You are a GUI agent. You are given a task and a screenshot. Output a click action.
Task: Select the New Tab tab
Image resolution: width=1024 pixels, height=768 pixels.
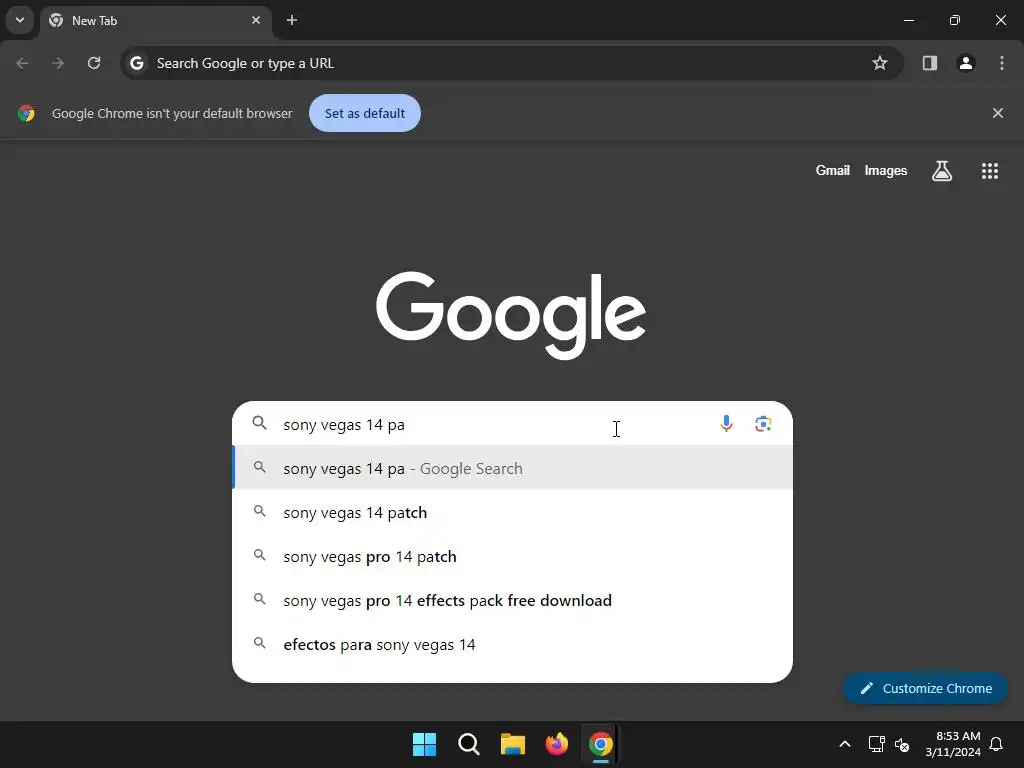point(155,20)
